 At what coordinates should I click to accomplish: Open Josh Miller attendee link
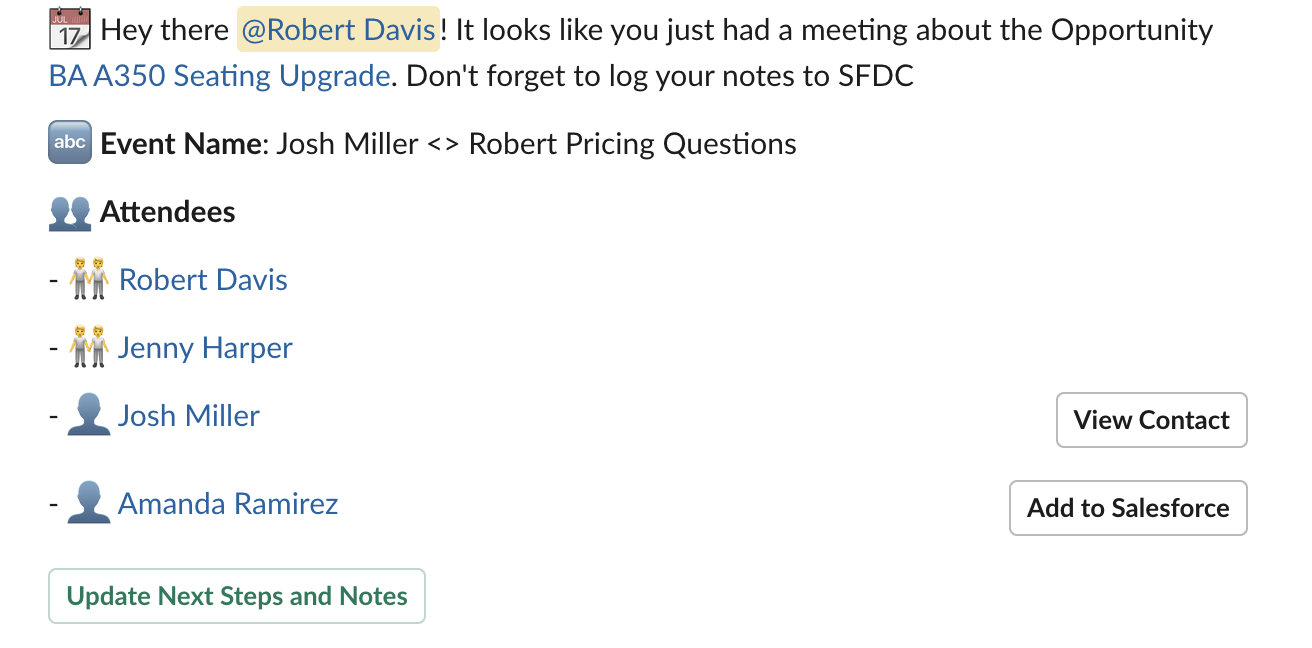point(189,416)
